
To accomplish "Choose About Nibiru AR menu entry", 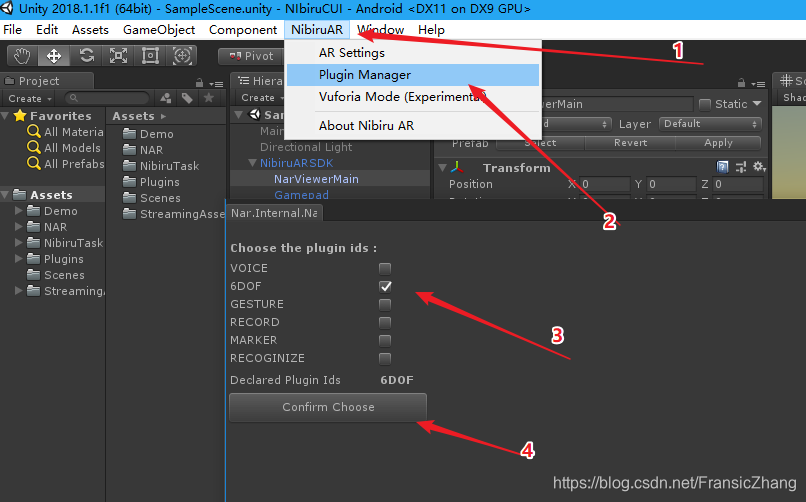I will (x=413, y=125).
